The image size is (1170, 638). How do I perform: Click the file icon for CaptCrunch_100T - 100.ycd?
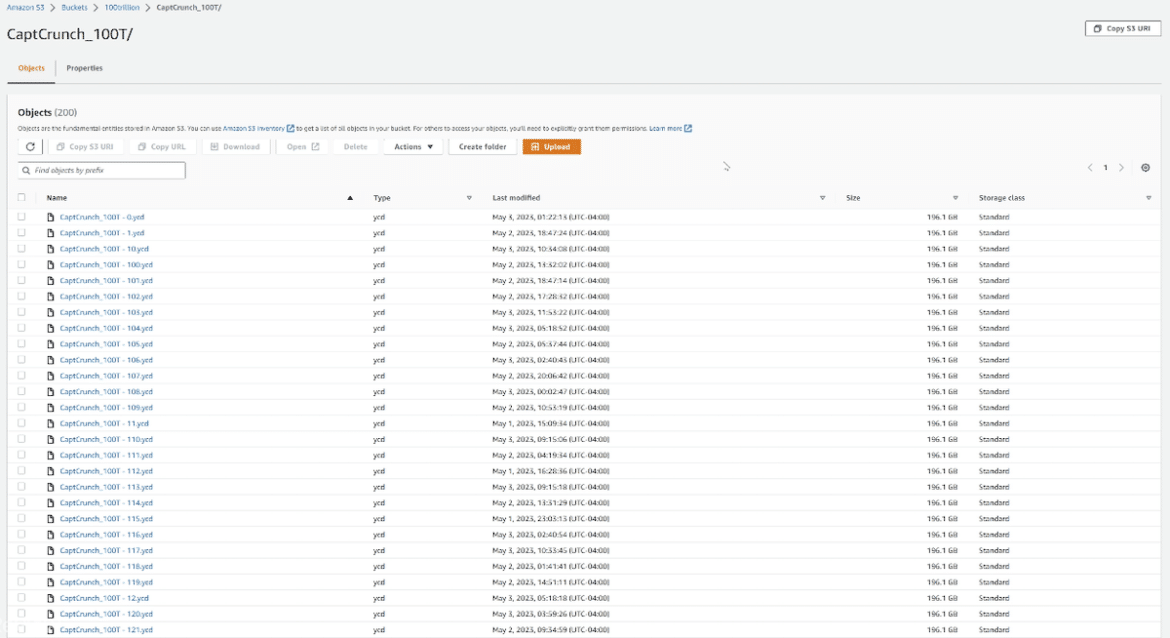[x=51, y=265]
